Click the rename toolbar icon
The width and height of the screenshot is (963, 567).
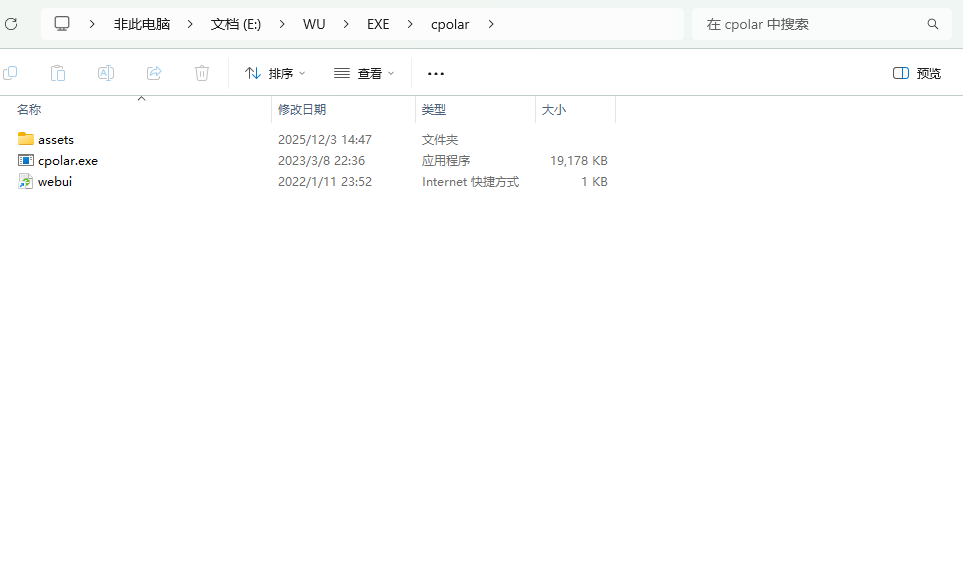pos(106,73)
